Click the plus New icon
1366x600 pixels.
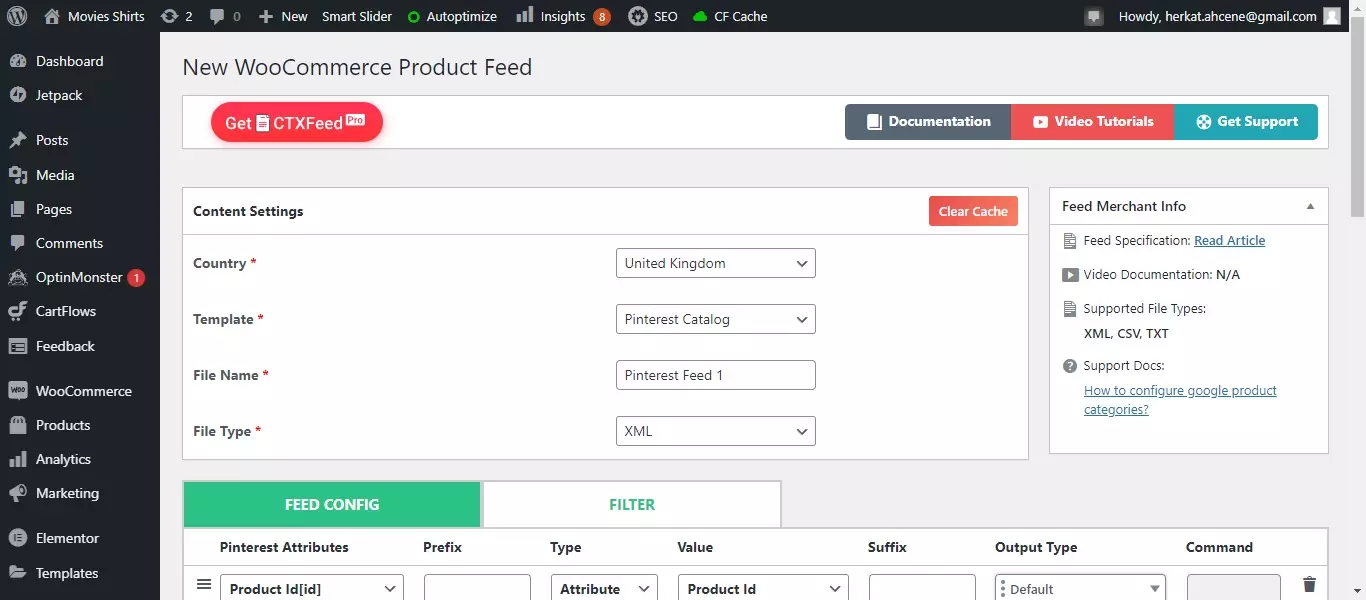point(265,16)
